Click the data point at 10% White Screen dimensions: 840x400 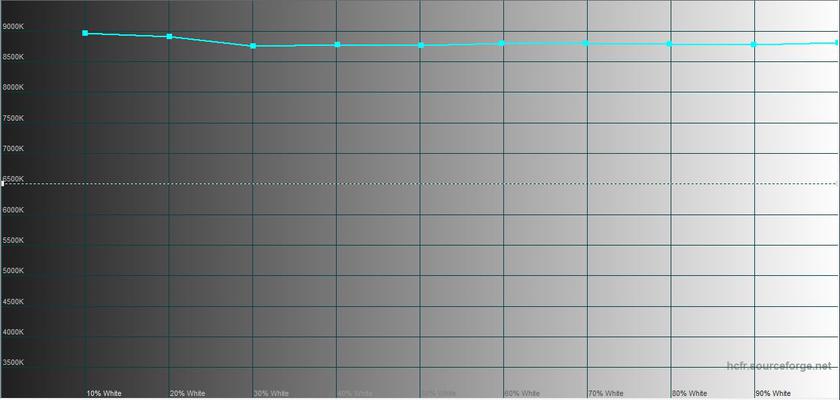85,33
